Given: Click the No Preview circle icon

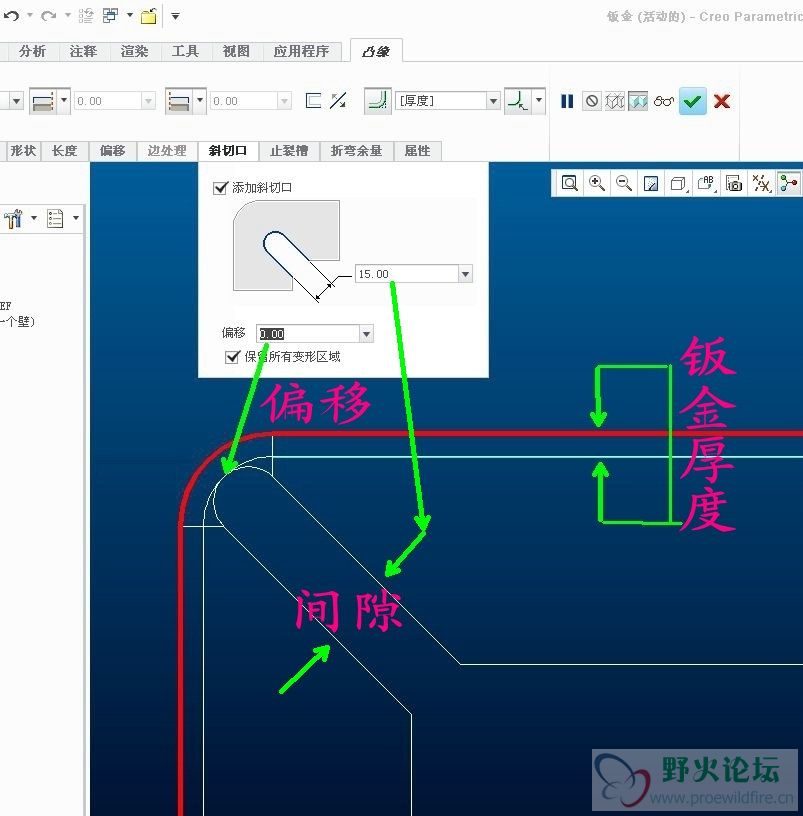Looking at the screenshot, I should point(592,100).
